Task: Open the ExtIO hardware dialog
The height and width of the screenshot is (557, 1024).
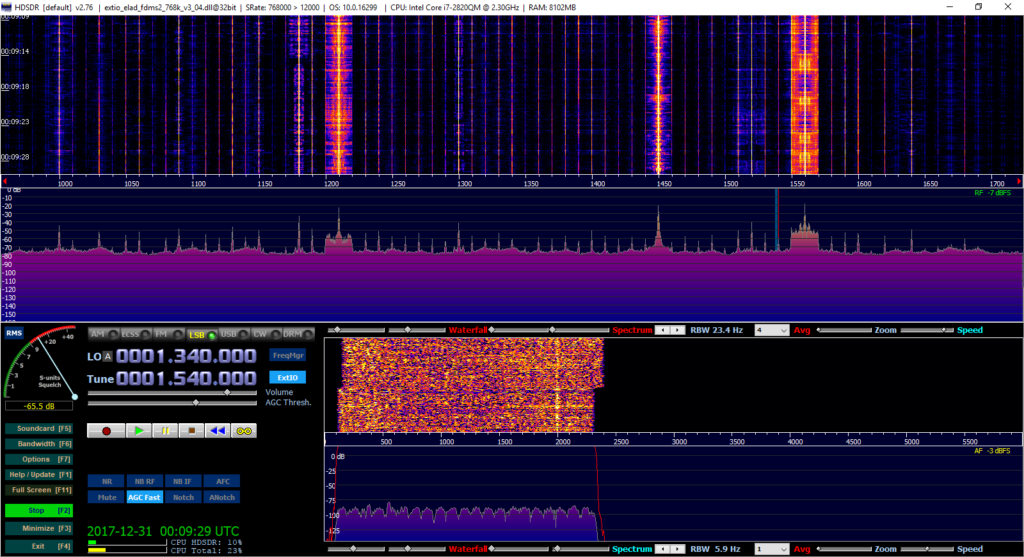Action: point(288,377)
